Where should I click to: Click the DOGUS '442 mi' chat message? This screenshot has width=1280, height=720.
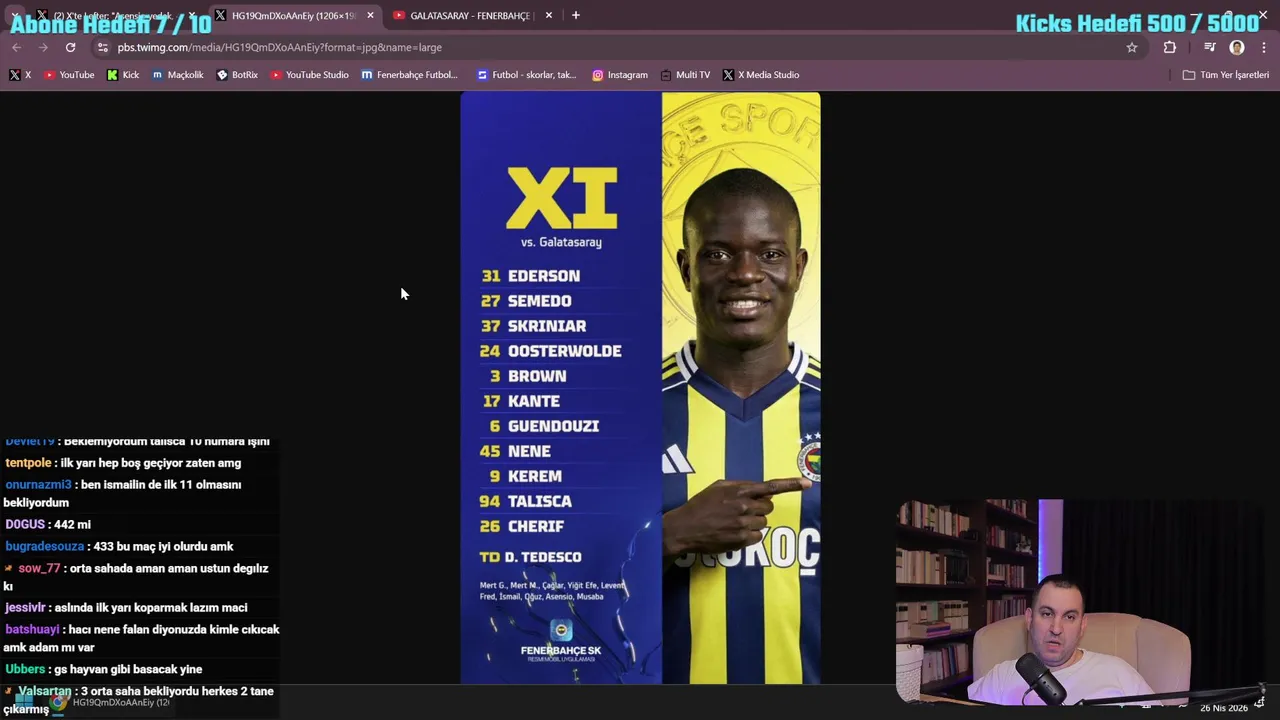(x=48, y=524)
